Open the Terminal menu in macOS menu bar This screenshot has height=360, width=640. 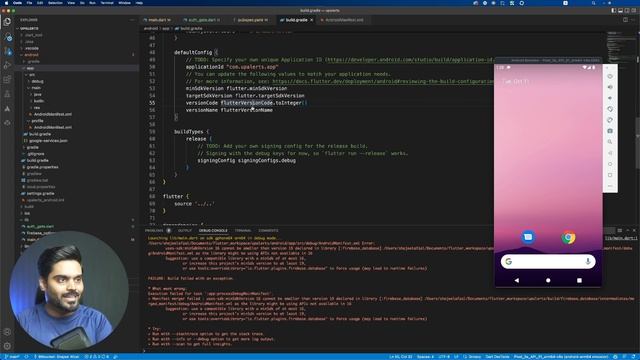107,3
